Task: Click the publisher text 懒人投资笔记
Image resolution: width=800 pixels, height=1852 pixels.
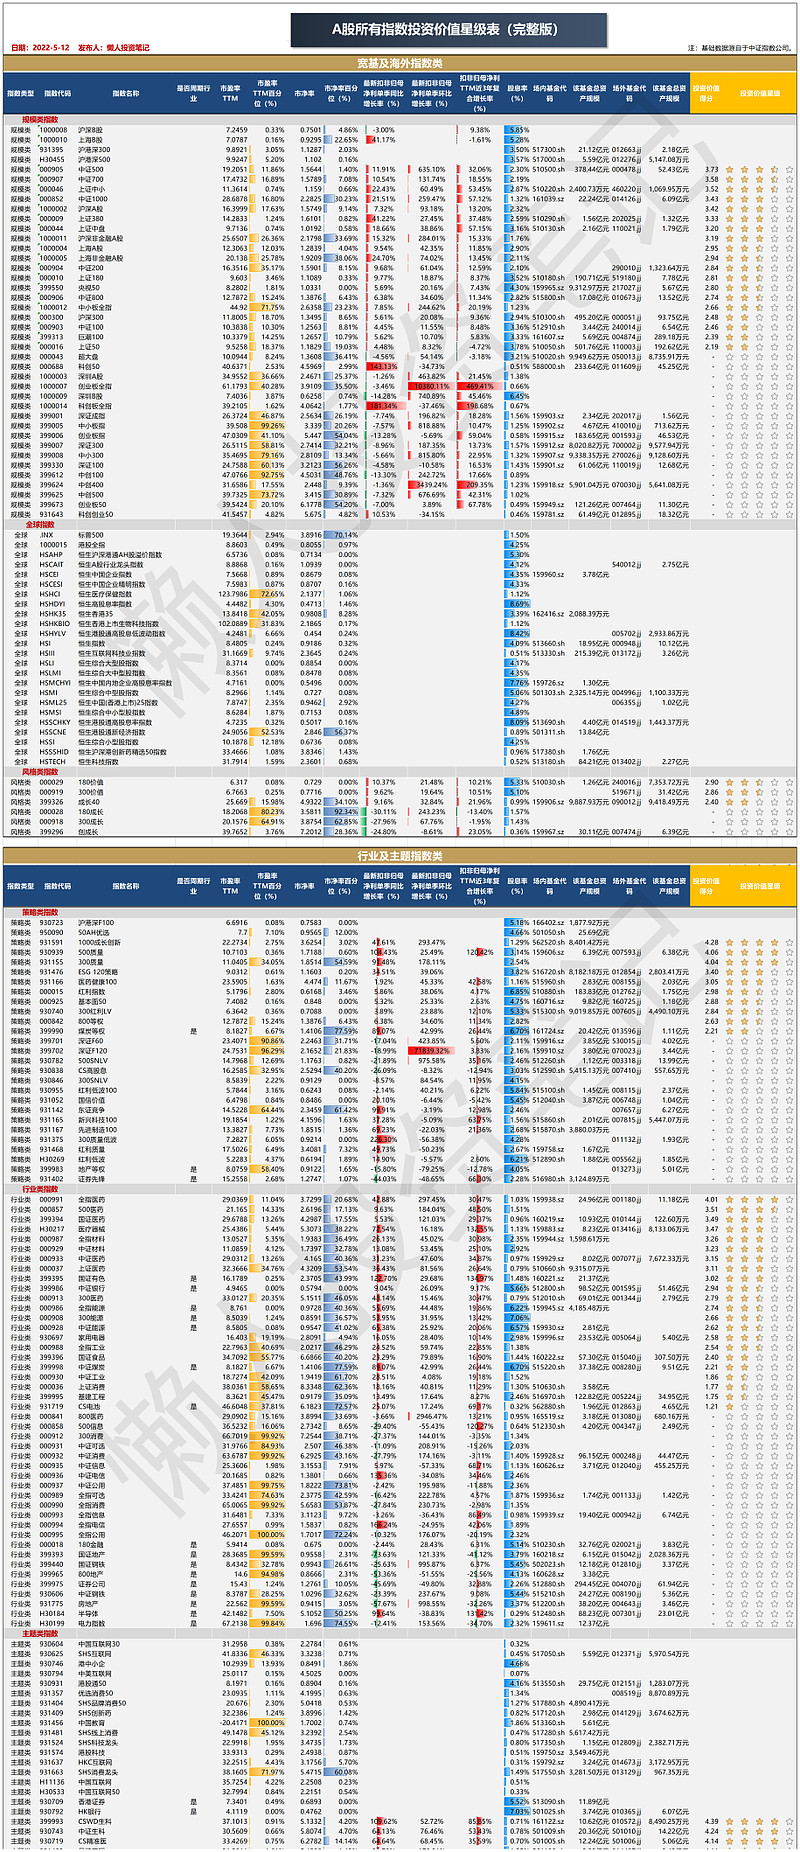Action: pos(128,48)
